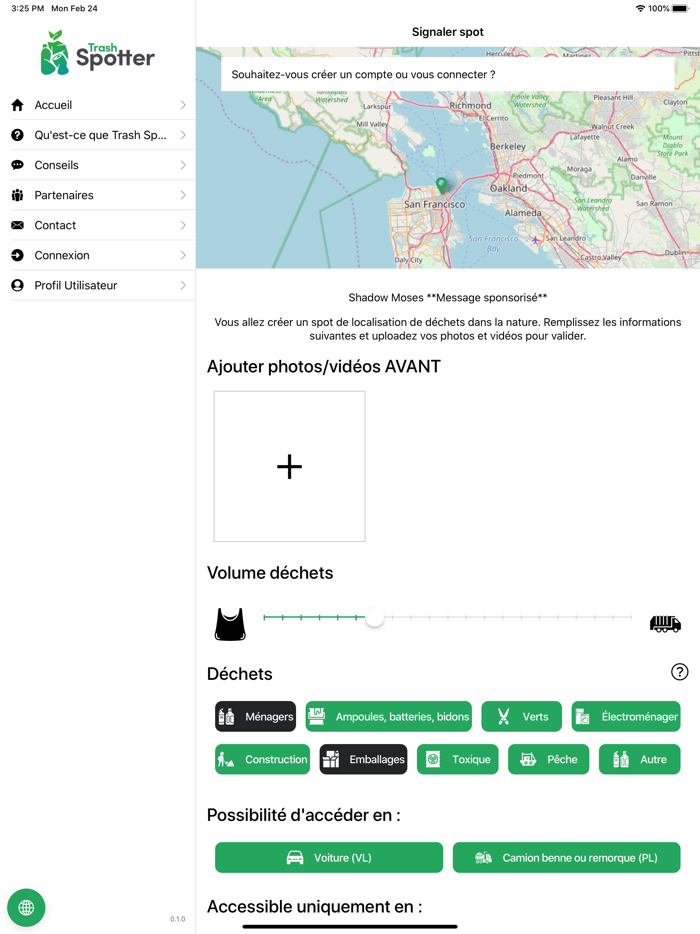Expand the Profil Utilisateur row chevron
Image resolution: width=700 pixels, height=934 pixels.
click(183, 285)
